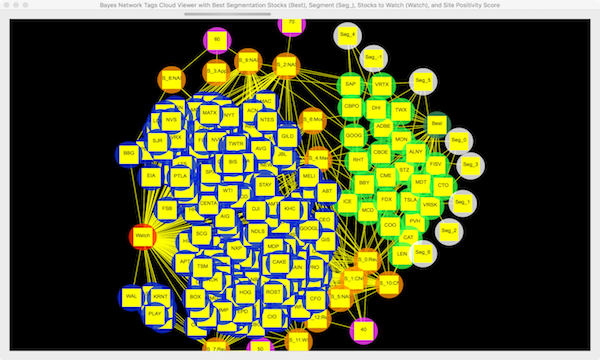600x360 pixels.
Task: Click the orange S_8 node
Action: point(171,79)
